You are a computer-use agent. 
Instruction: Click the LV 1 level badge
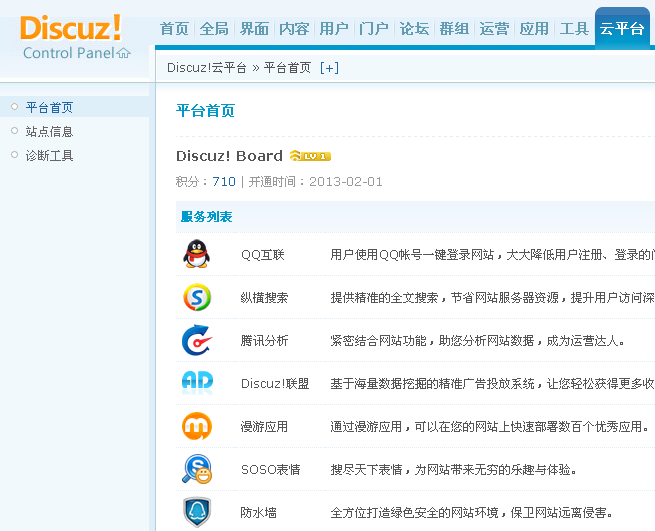310,156
